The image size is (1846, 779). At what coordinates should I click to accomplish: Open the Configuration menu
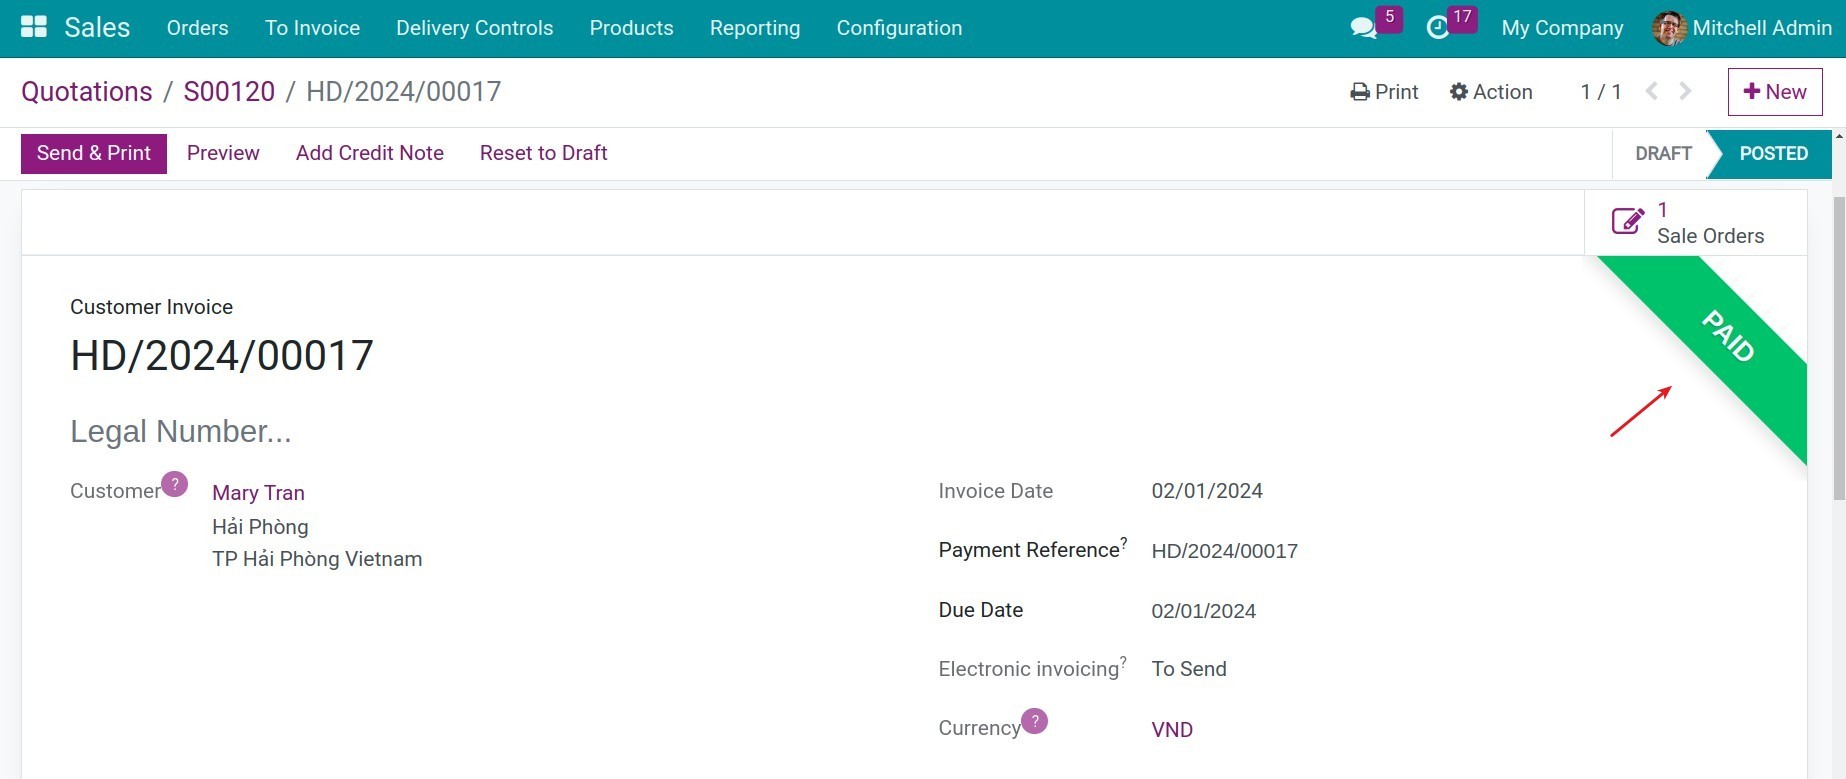(899, 28)
